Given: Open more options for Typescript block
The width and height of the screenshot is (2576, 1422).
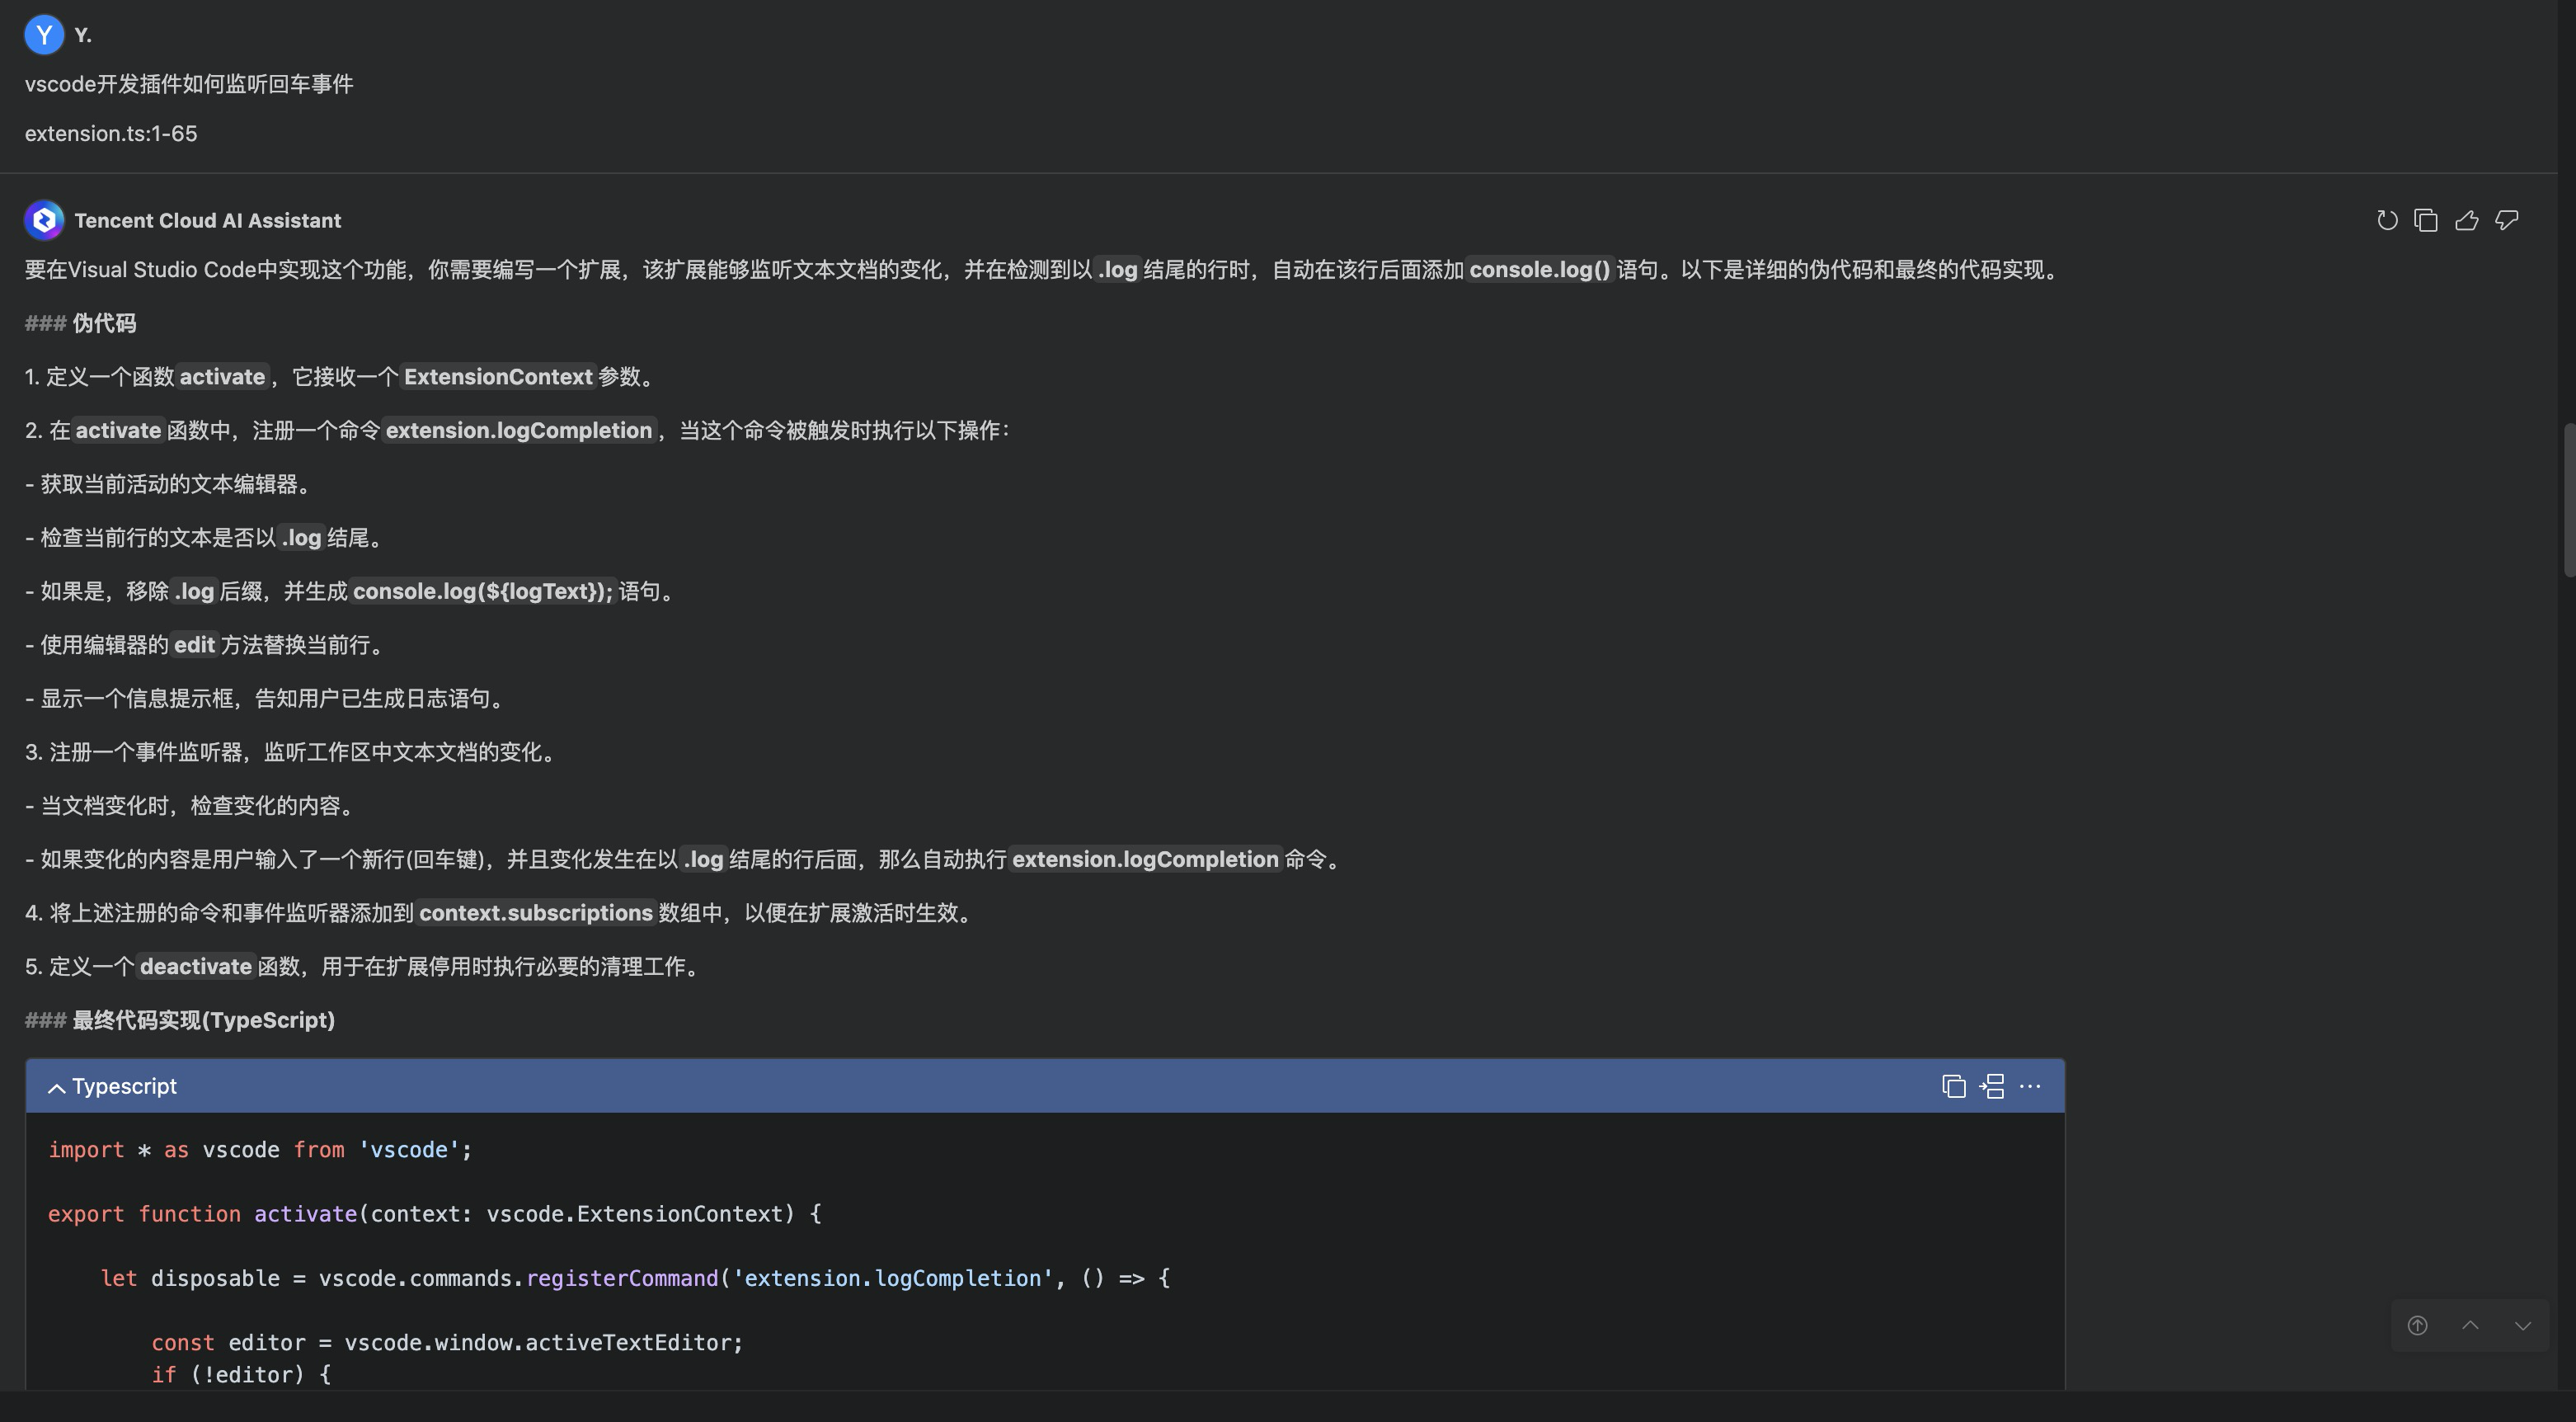Looking at the screenshot, I should [2030, 1086].
